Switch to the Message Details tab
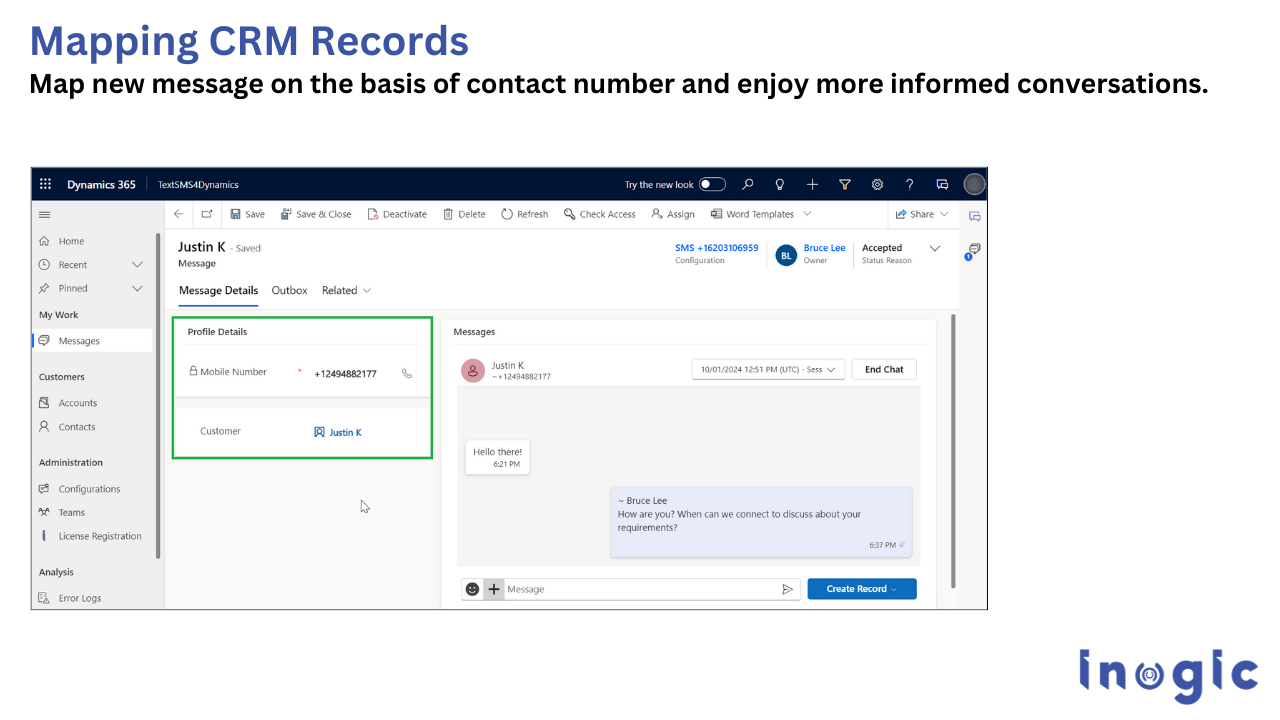 click(x=219, y=291)
